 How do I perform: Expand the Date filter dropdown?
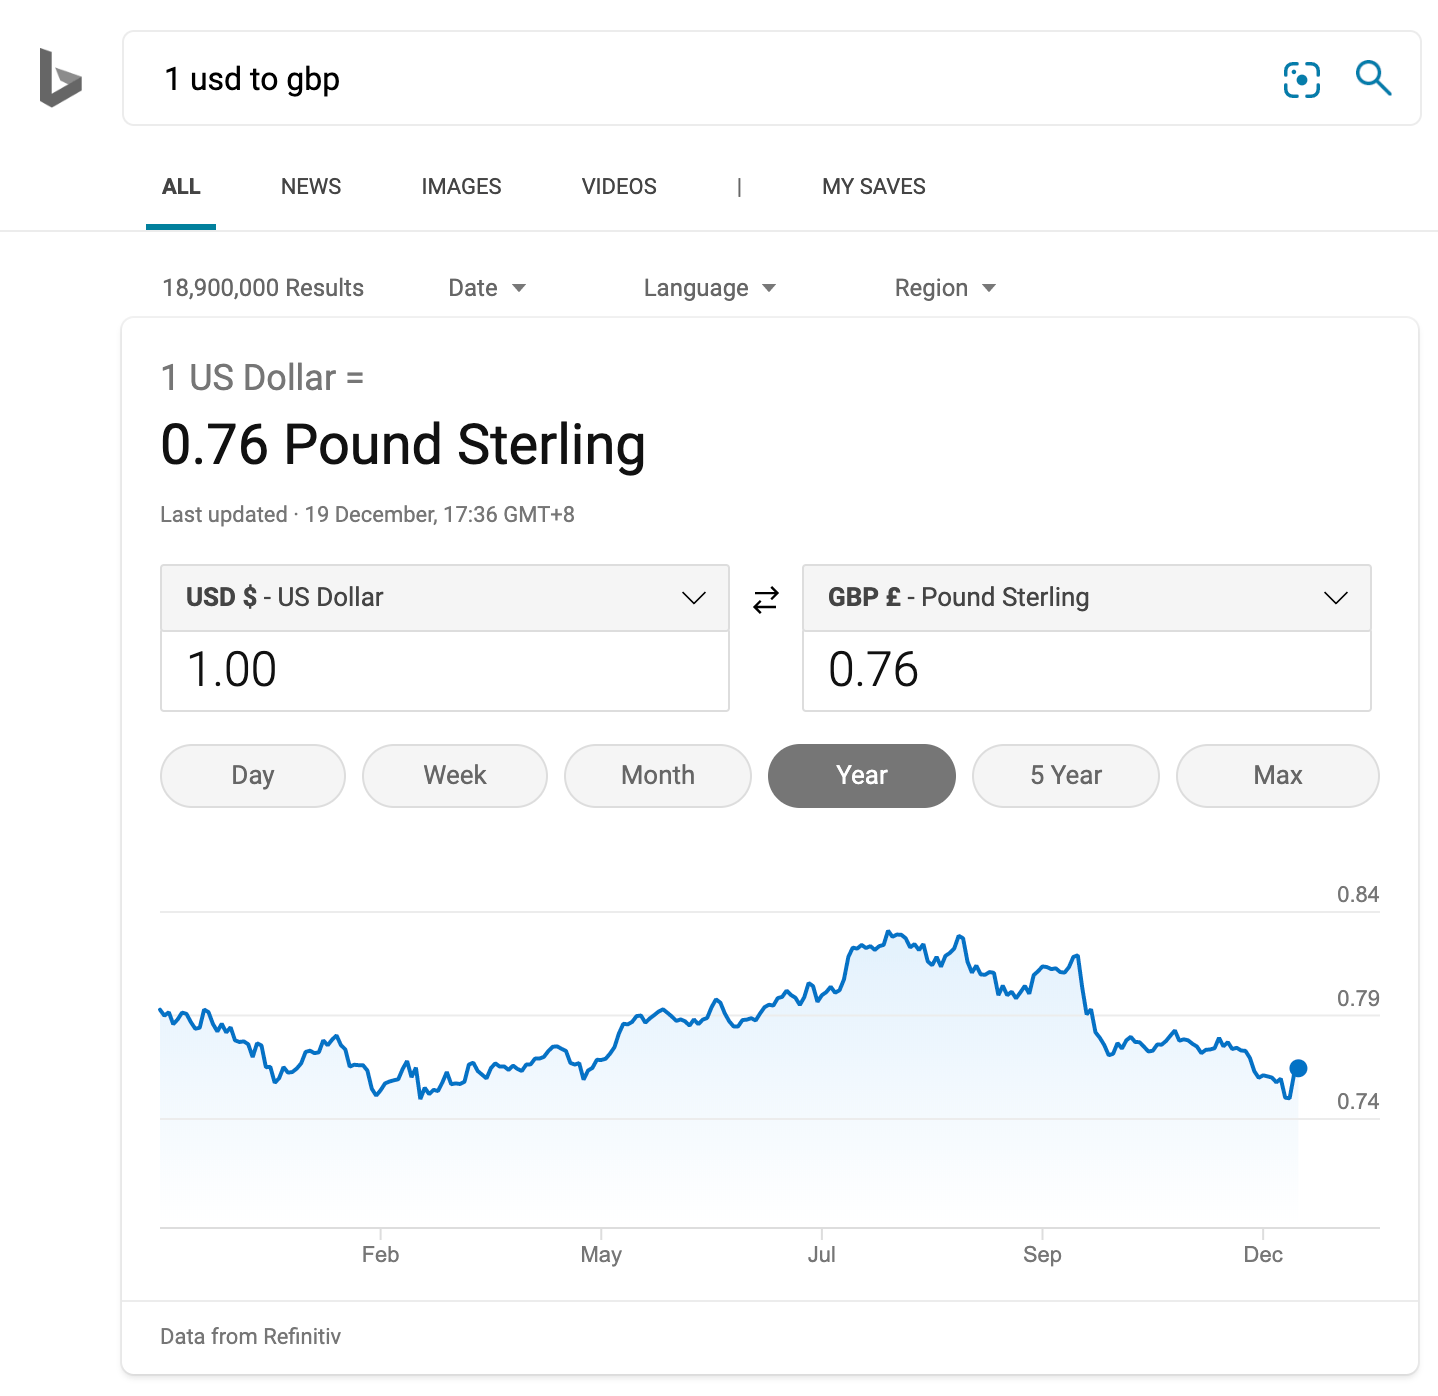point(487,288)
